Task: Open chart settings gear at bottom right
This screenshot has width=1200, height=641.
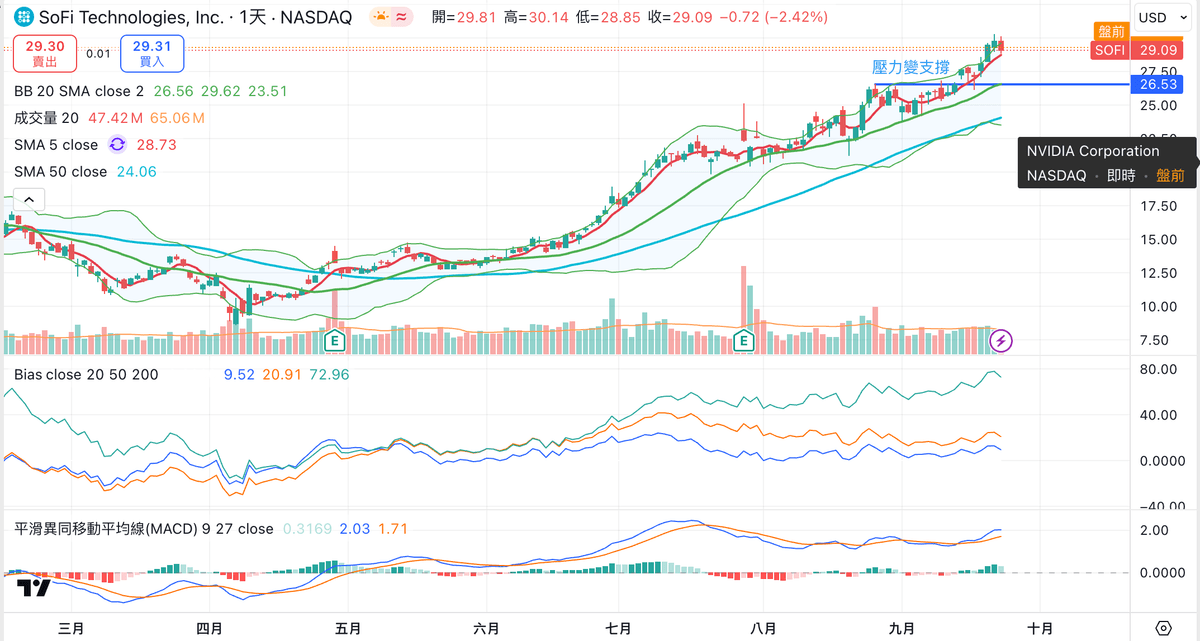Action: 1163,628
